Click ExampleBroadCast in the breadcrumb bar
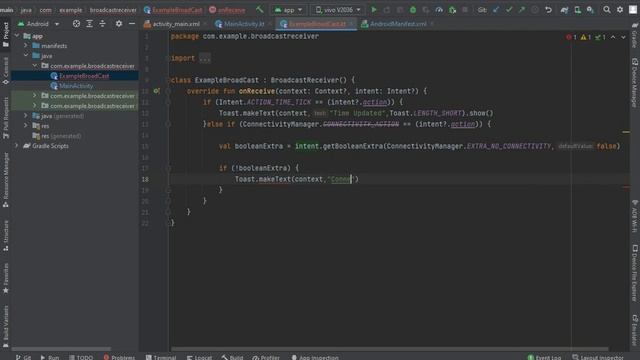 [x=173, y=10]
